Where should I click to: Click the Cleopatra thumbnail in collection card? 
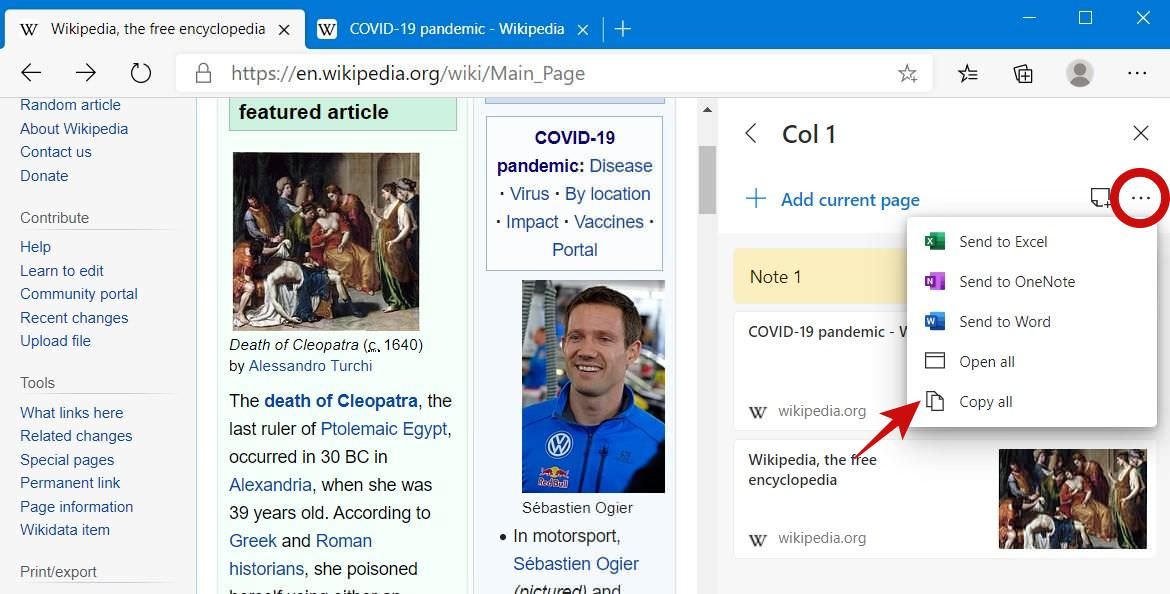coord(1072,498)
